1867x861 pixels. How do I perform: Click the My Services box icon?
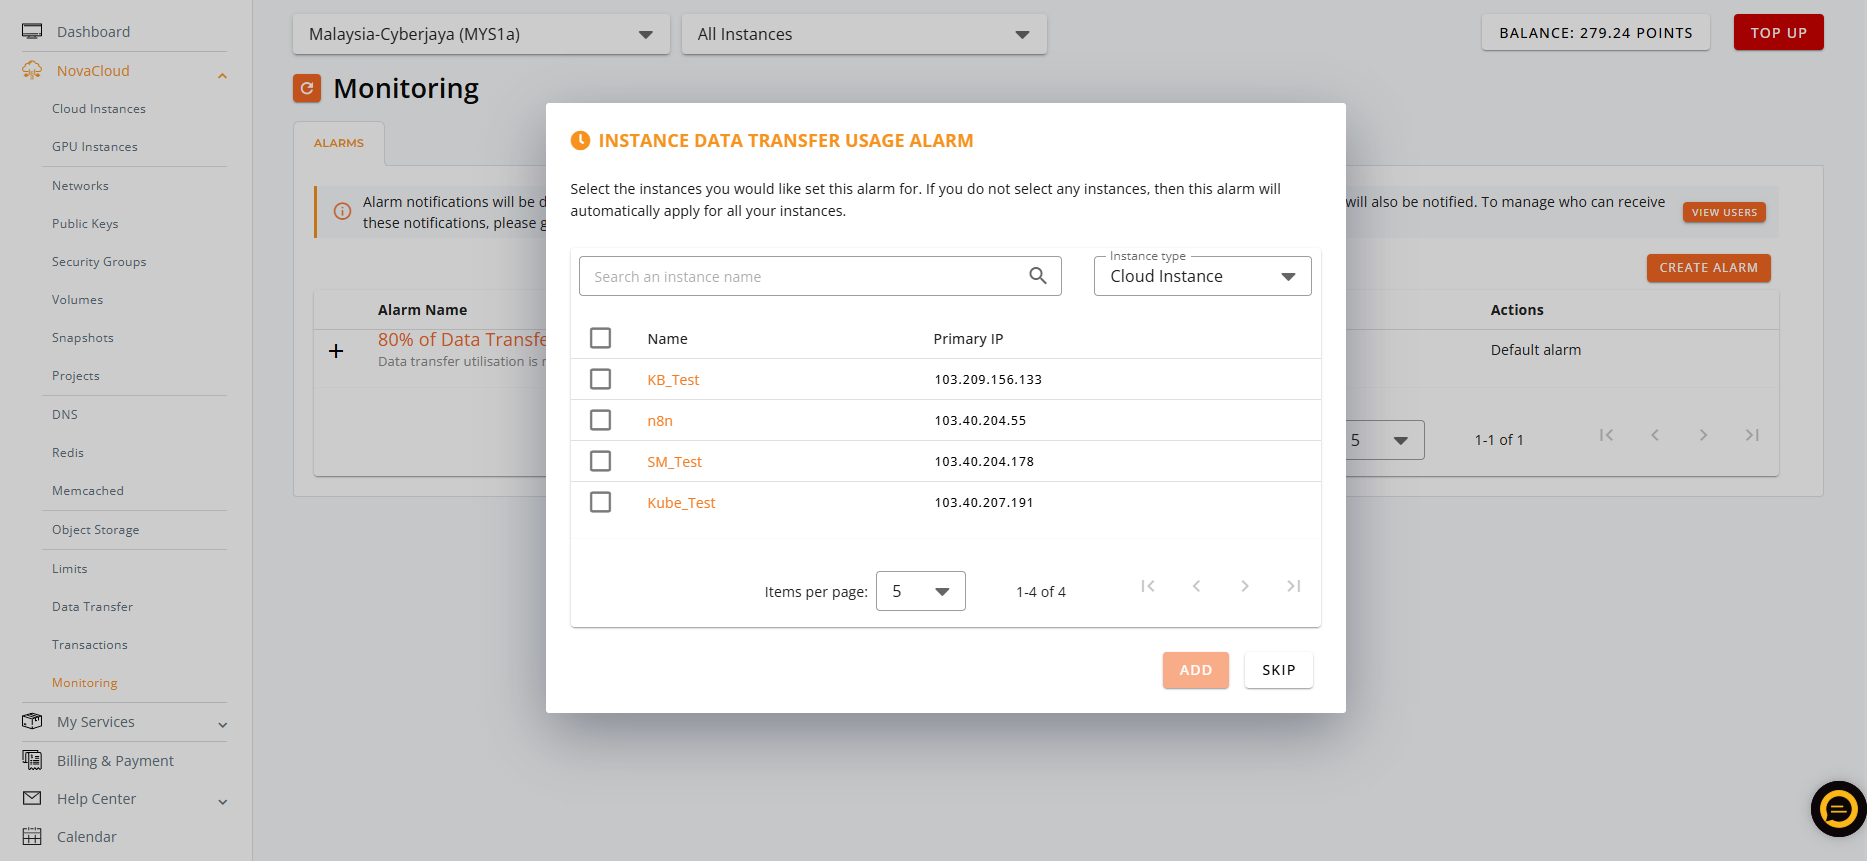pyautogui.click(x=32, y=721)
